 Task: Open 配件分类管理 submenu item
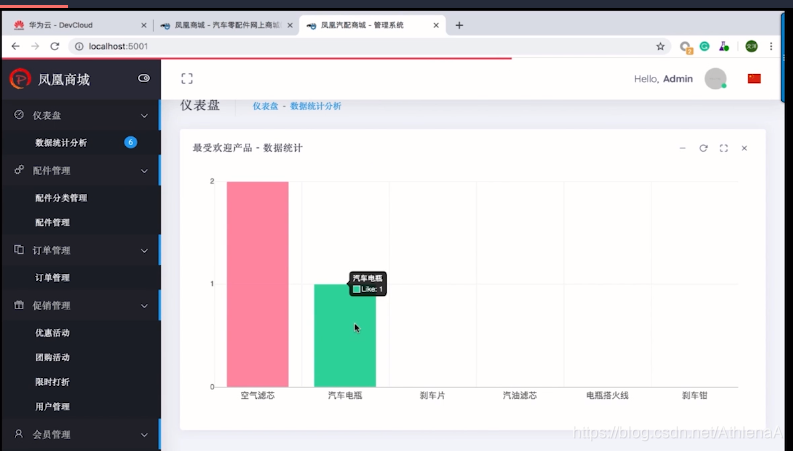61,198
